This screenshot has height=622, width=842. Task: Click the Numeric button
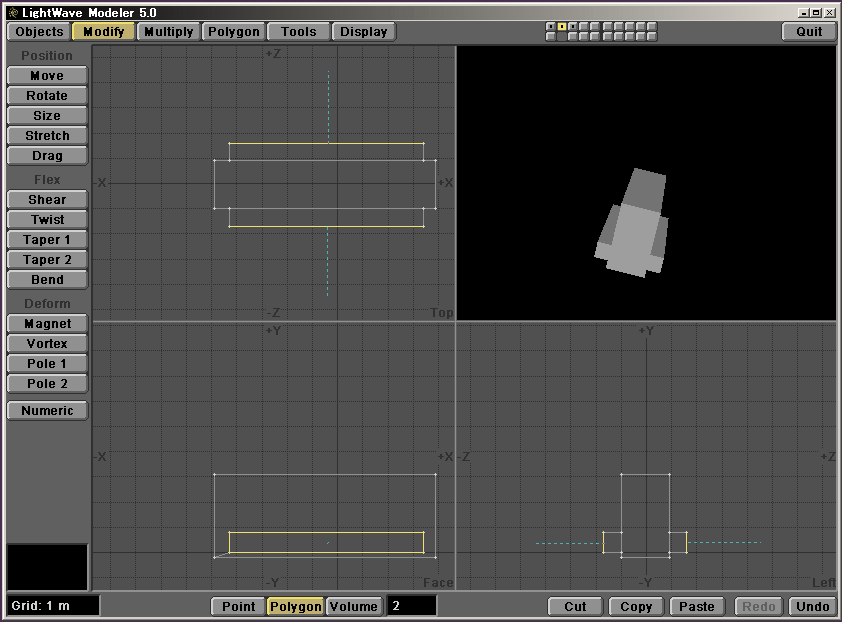47,411
